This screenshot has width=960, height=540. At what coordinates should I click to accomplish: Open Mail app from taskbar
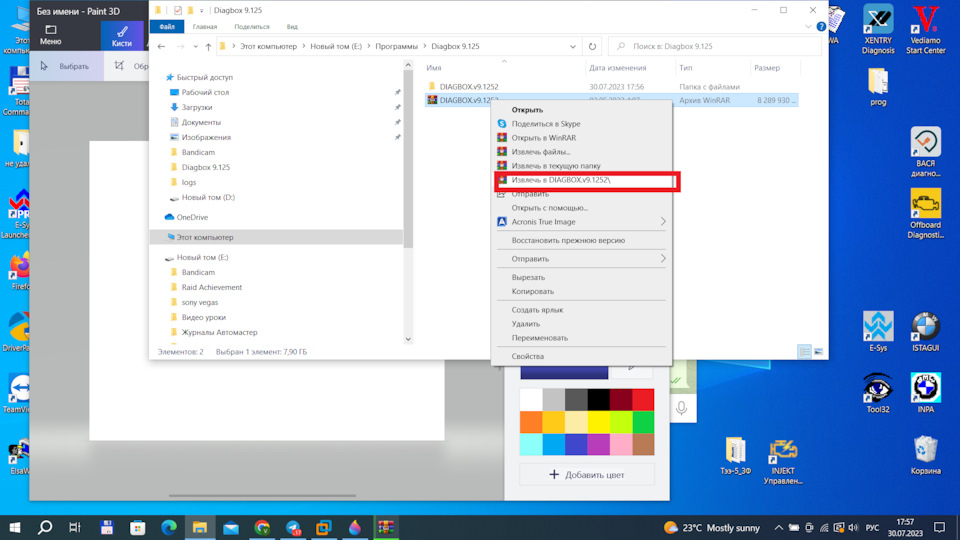[231, 527]
